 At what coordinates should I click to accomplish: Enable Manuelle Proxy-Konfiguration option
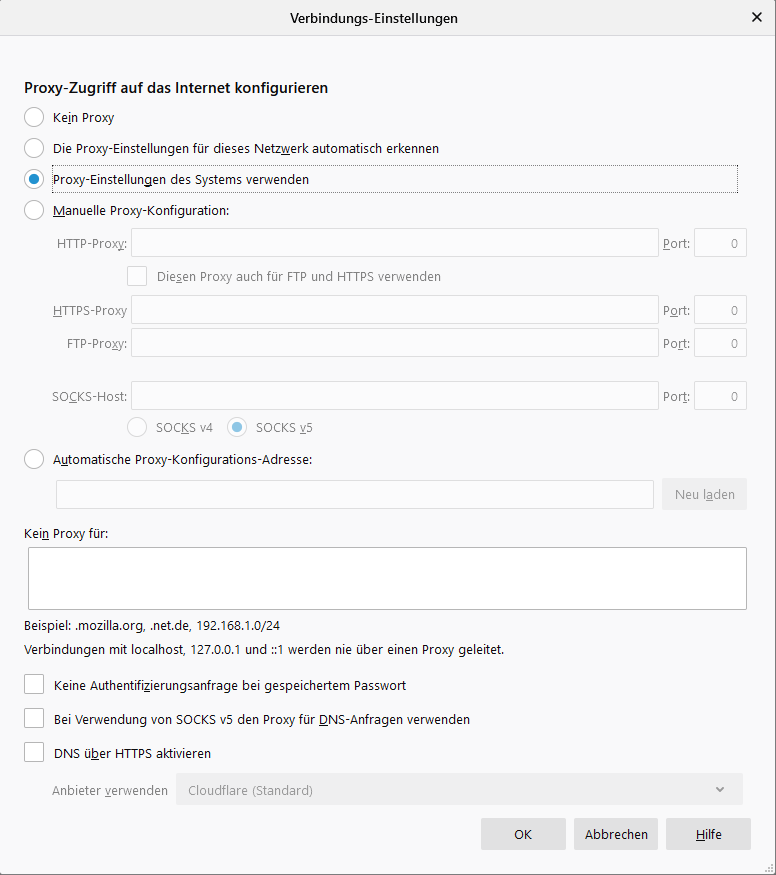(x=34, y=210)
